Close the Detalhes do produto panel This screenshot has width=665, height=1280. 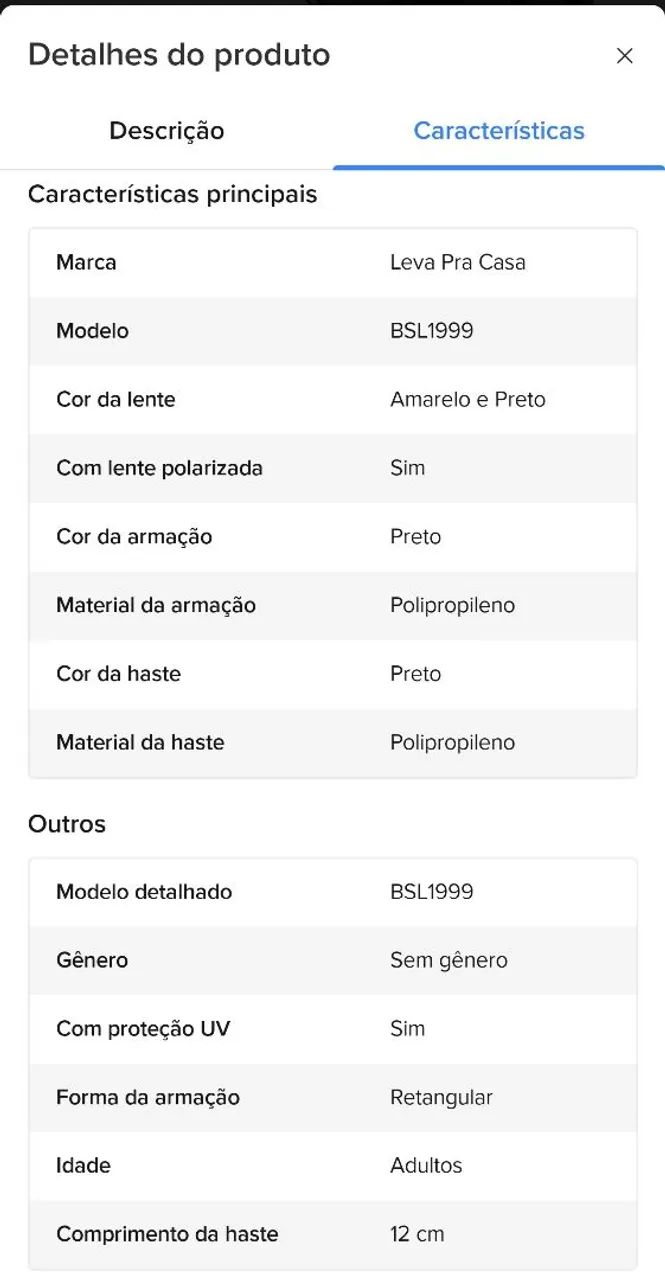tap(624, 56)
